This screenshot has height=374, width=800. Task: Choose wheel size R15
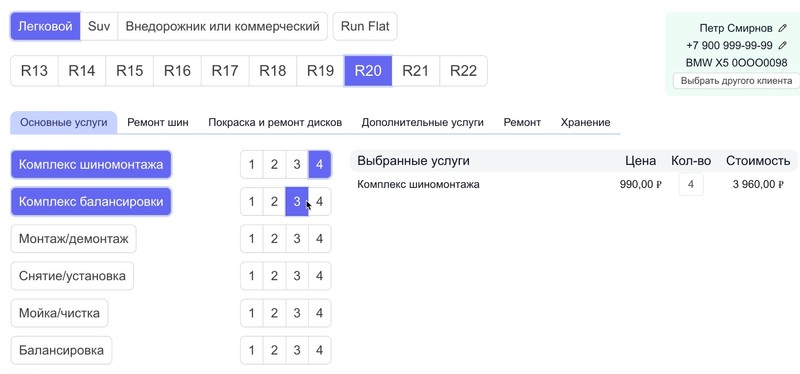[130, 71]
